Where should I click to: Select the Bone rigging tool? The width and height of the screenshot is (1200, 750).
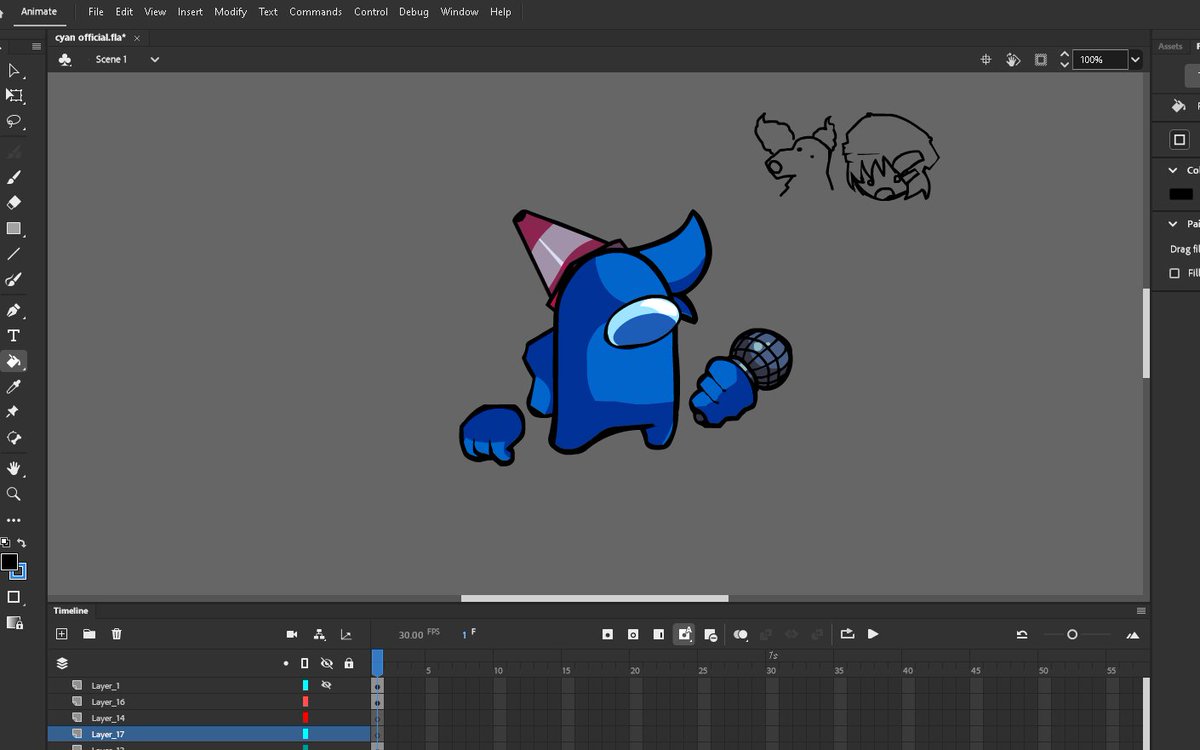click(14, 438)
